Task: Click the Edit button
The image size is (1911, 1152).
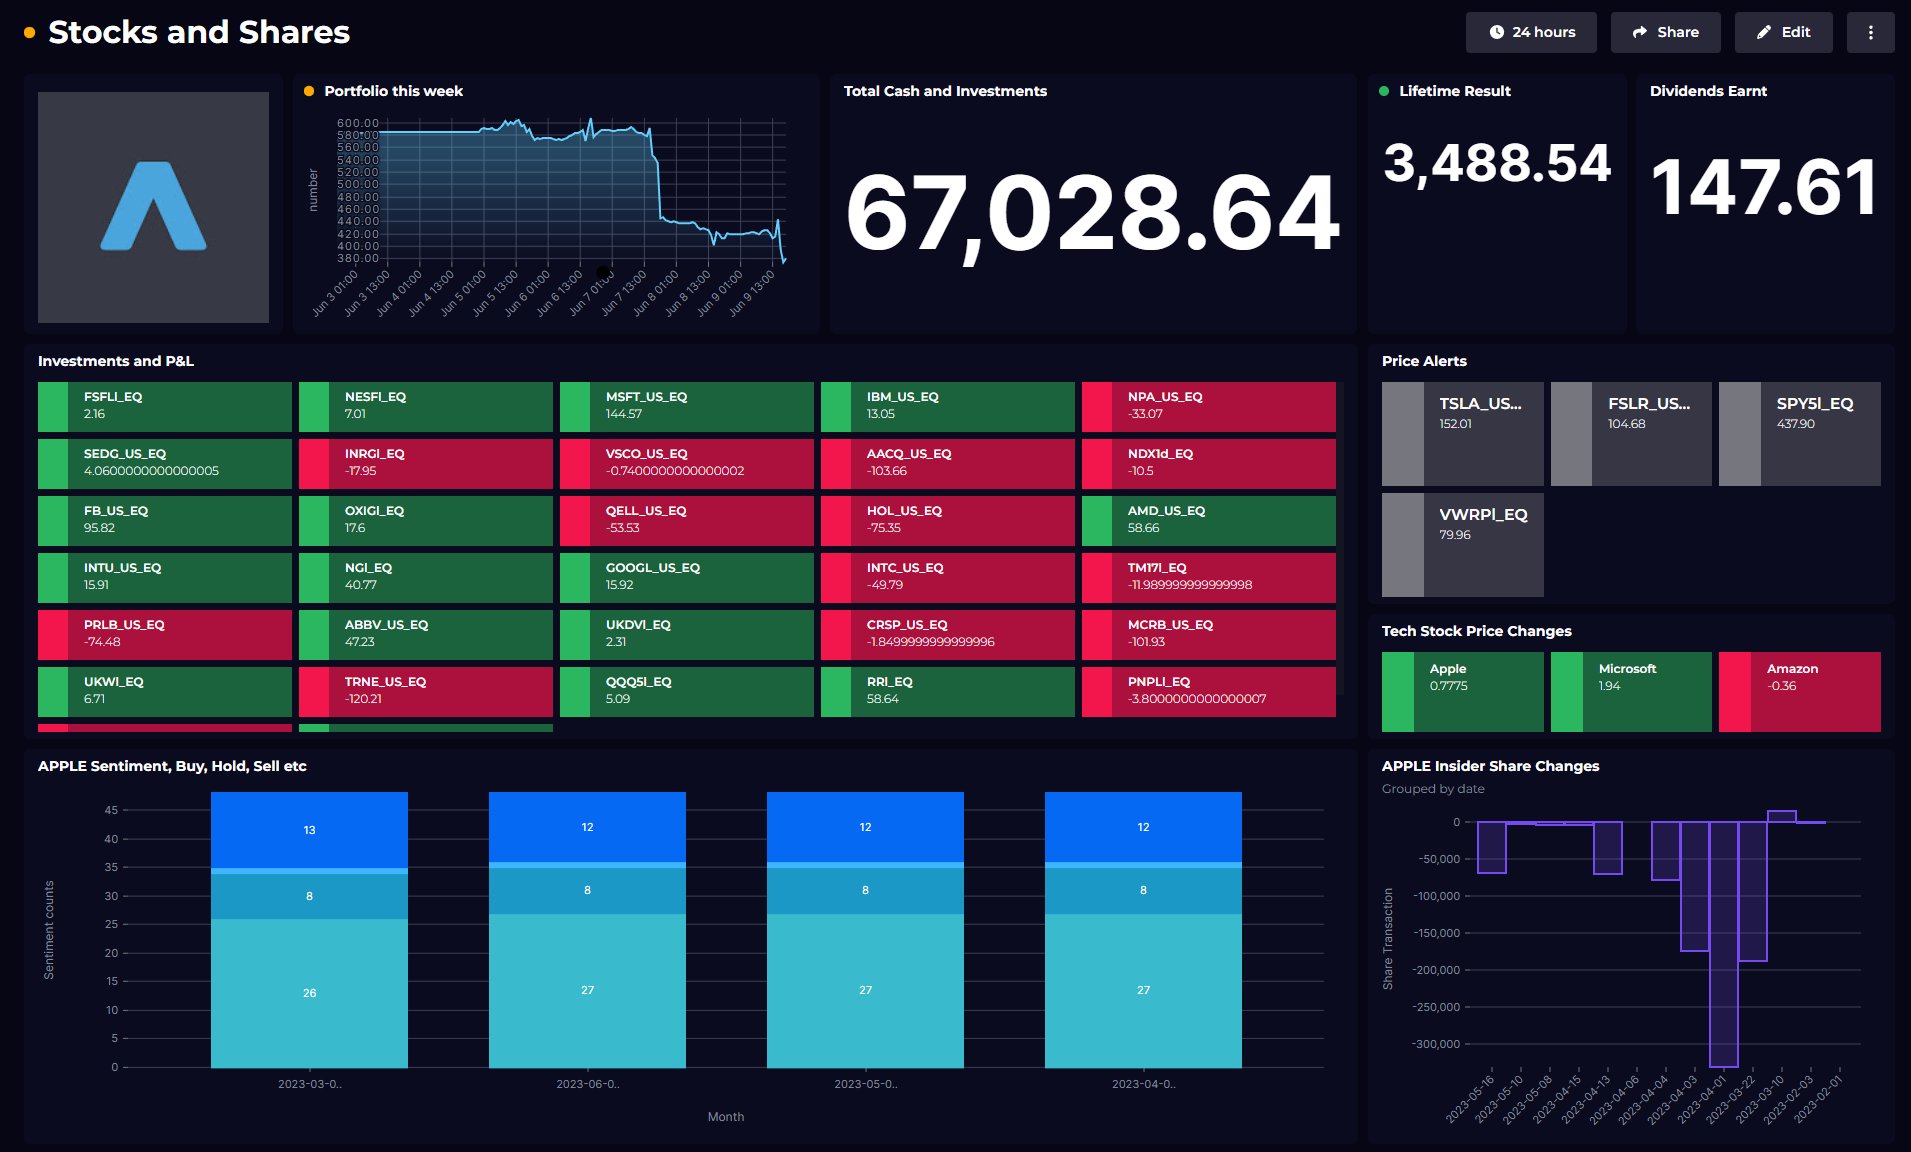Action: tap(1783, 32)
